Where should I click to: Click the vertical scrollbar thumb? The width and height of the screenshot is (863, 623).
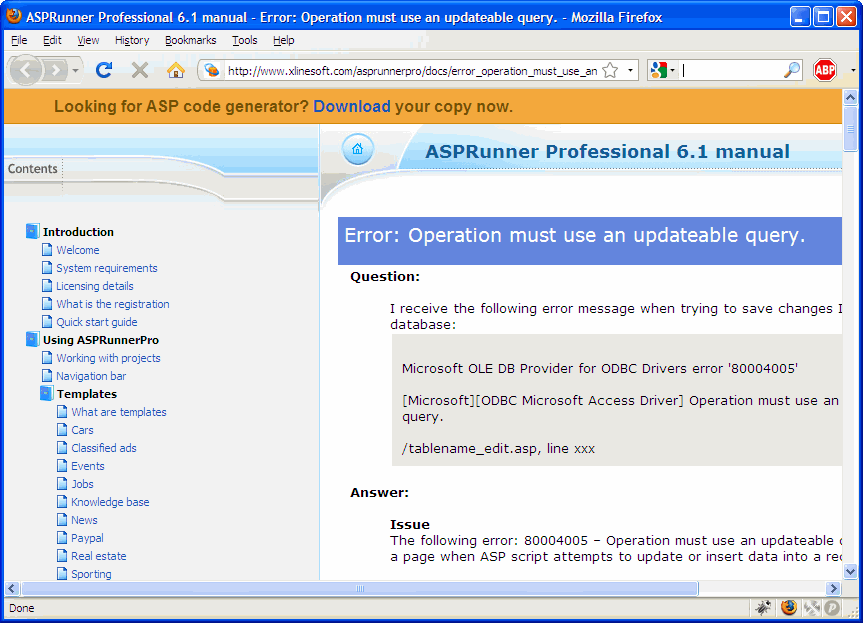tap(850, 129)
